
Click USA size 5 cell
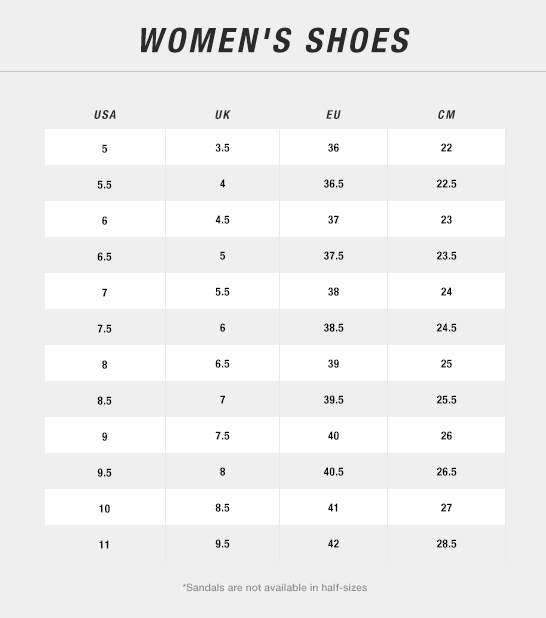[105, 147]
